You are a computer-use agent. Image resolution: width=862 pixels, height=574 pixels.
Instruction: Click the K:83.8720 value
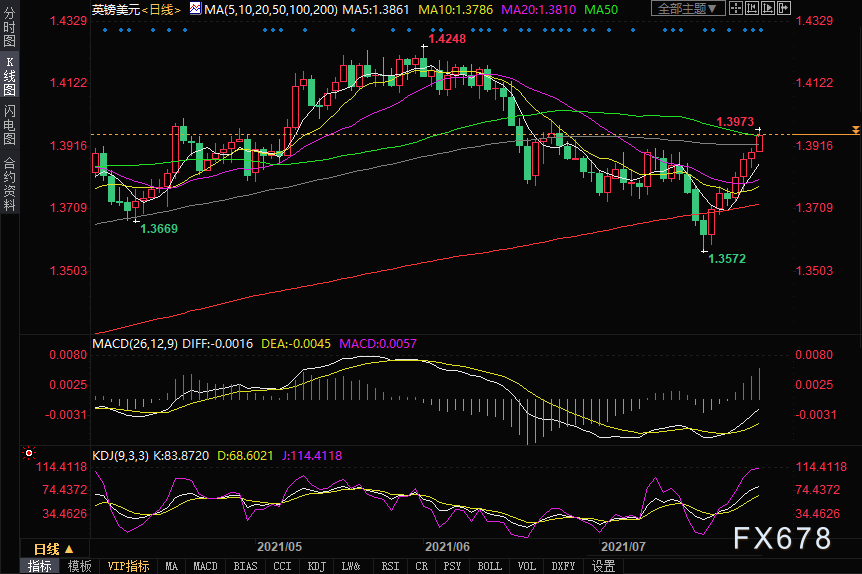[181, 456]
